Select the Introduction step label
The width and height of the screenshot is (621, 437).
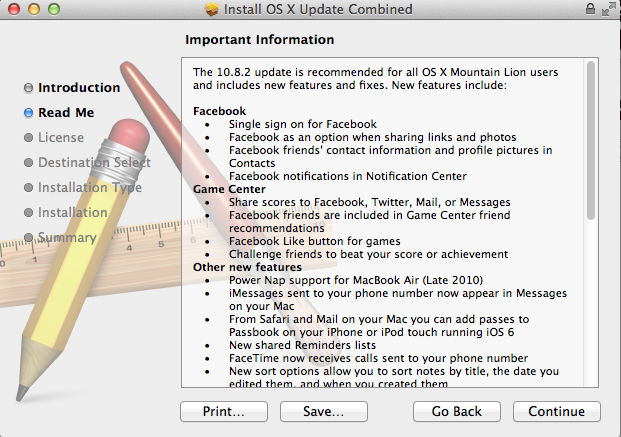coord(79,88)
